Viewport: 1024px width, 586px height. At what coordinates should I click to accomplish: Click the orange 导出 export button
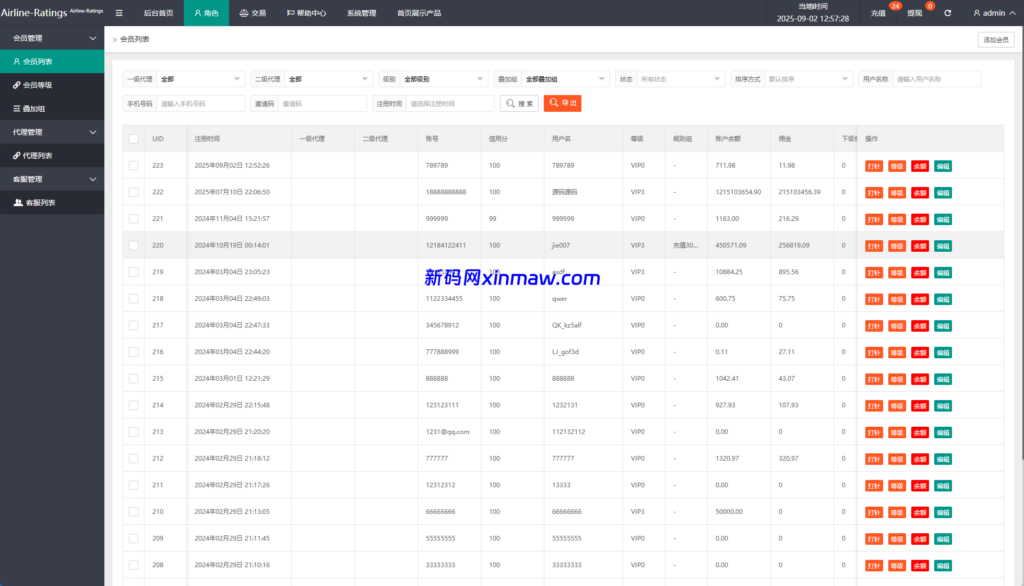[563, 102]
